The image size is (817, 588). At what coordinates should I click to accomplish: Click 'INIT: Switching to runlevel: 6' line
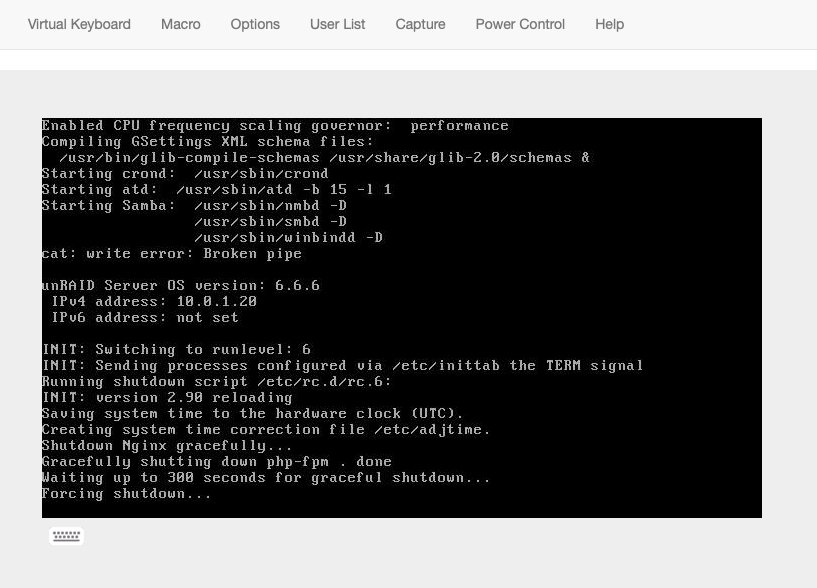(x=176, y=349)
